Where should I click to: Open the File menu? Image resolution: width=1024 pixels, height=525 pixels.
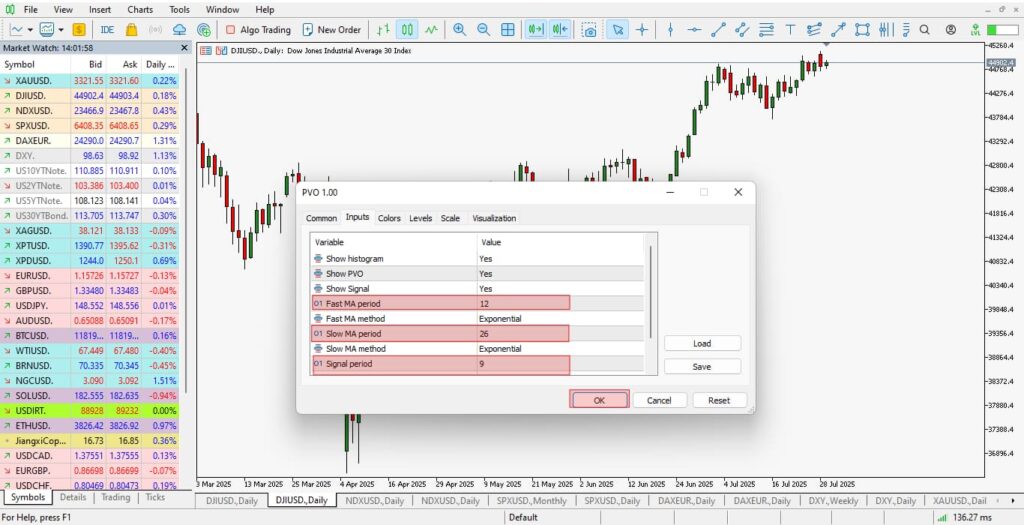[x=30, y=10]
